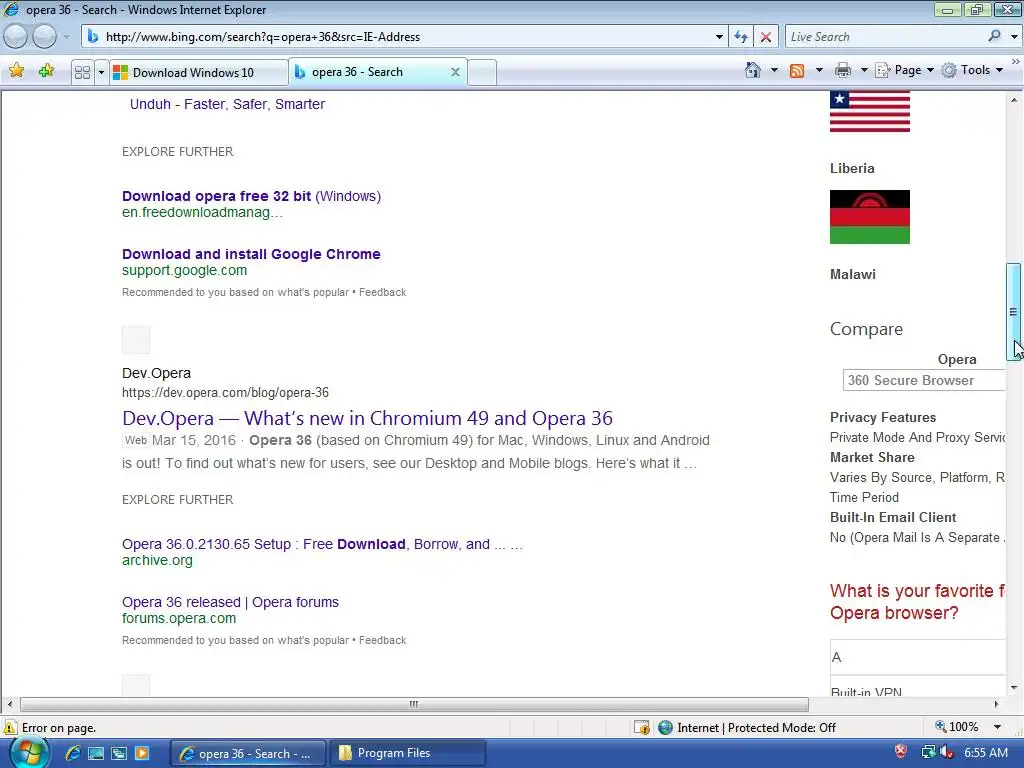
Task: Click the Error on page warning icon
Action: pyautogui.click(x=10, y=728)
